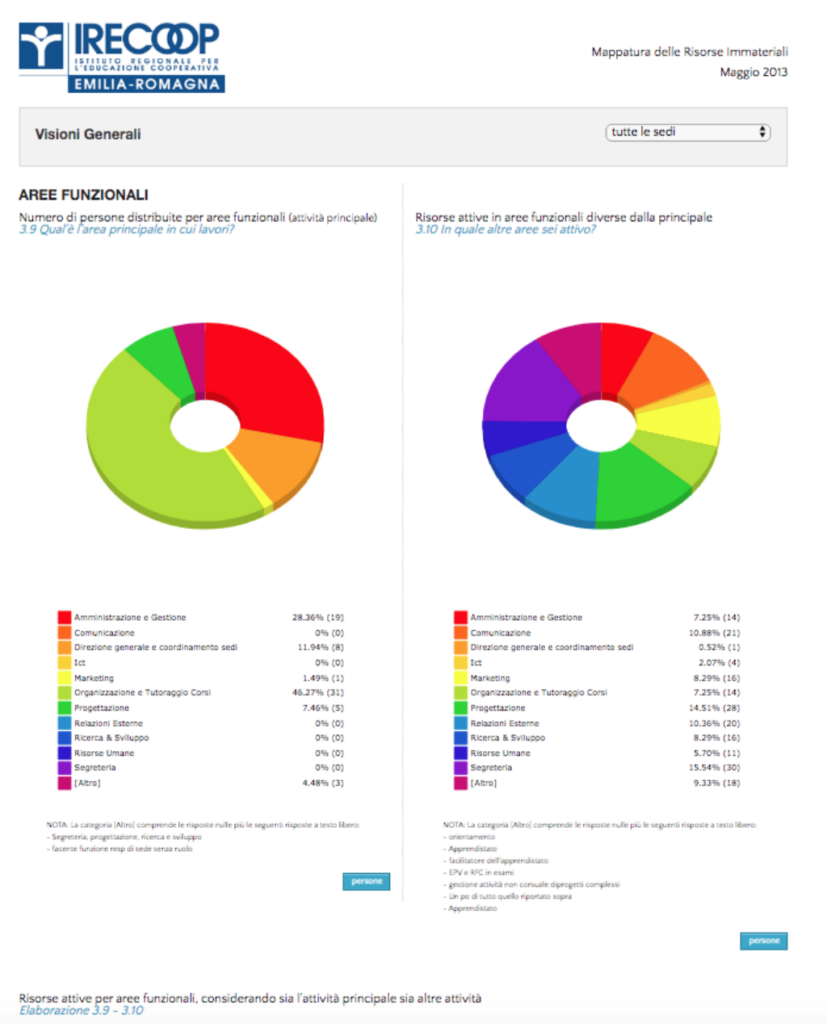Select the purple Segreteria swatch in right legend
Viewport: 827px width, 1024px height.
[460, 768]
